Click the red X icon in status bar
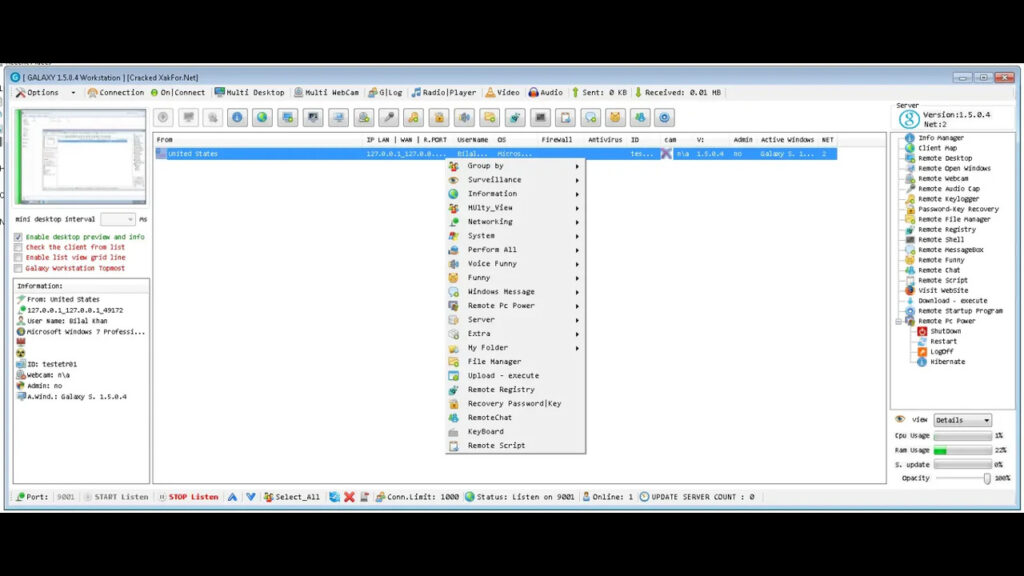Screen dimensions: 1024x576 [x=349, y=497]
